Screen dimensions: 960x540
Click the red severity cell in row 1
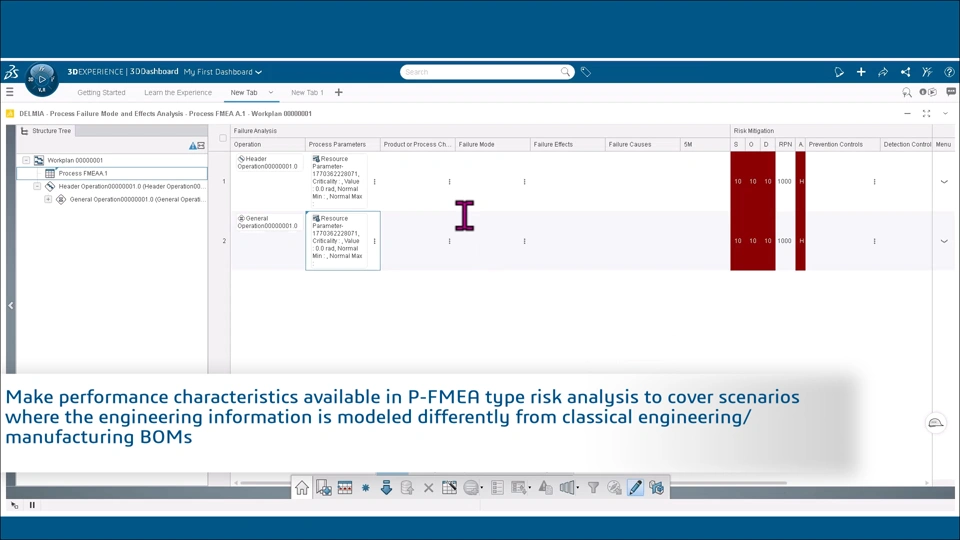click(x=738, y=181)
